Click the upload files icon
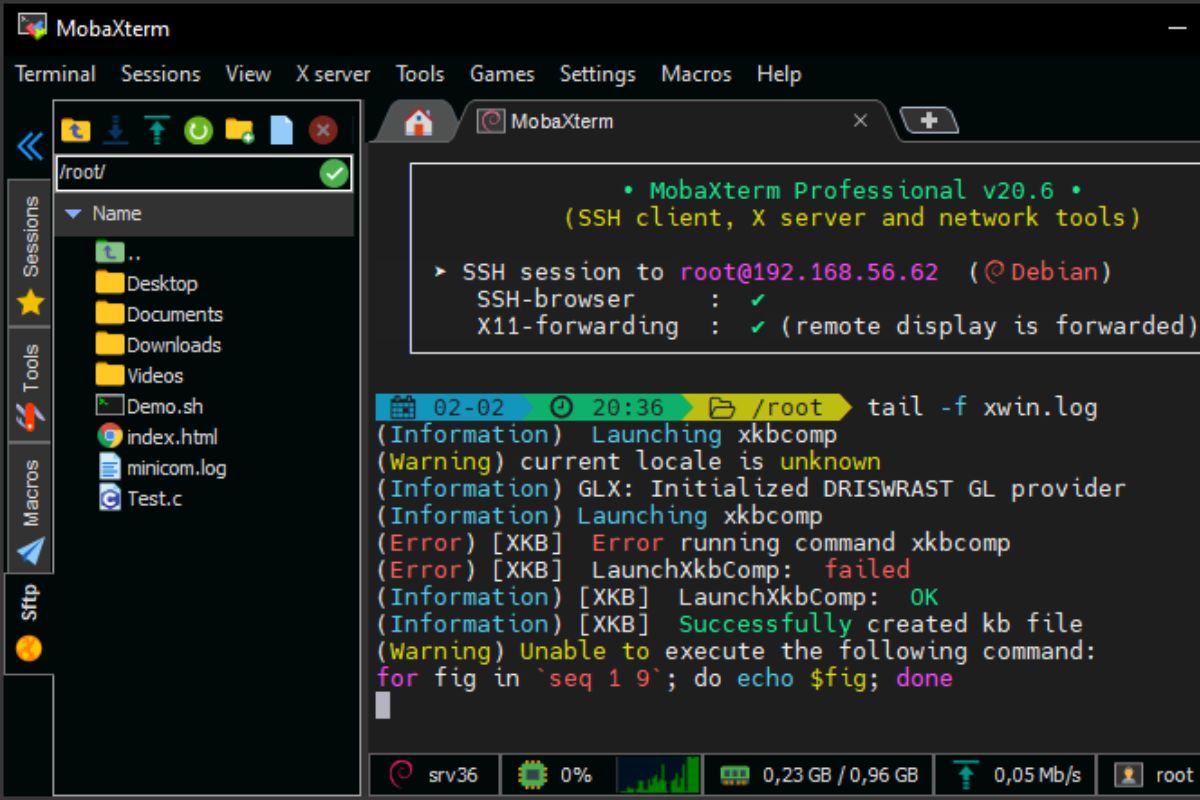This screenshot has height=800, width=1200. pyautogui.click(x=157, y=130)
